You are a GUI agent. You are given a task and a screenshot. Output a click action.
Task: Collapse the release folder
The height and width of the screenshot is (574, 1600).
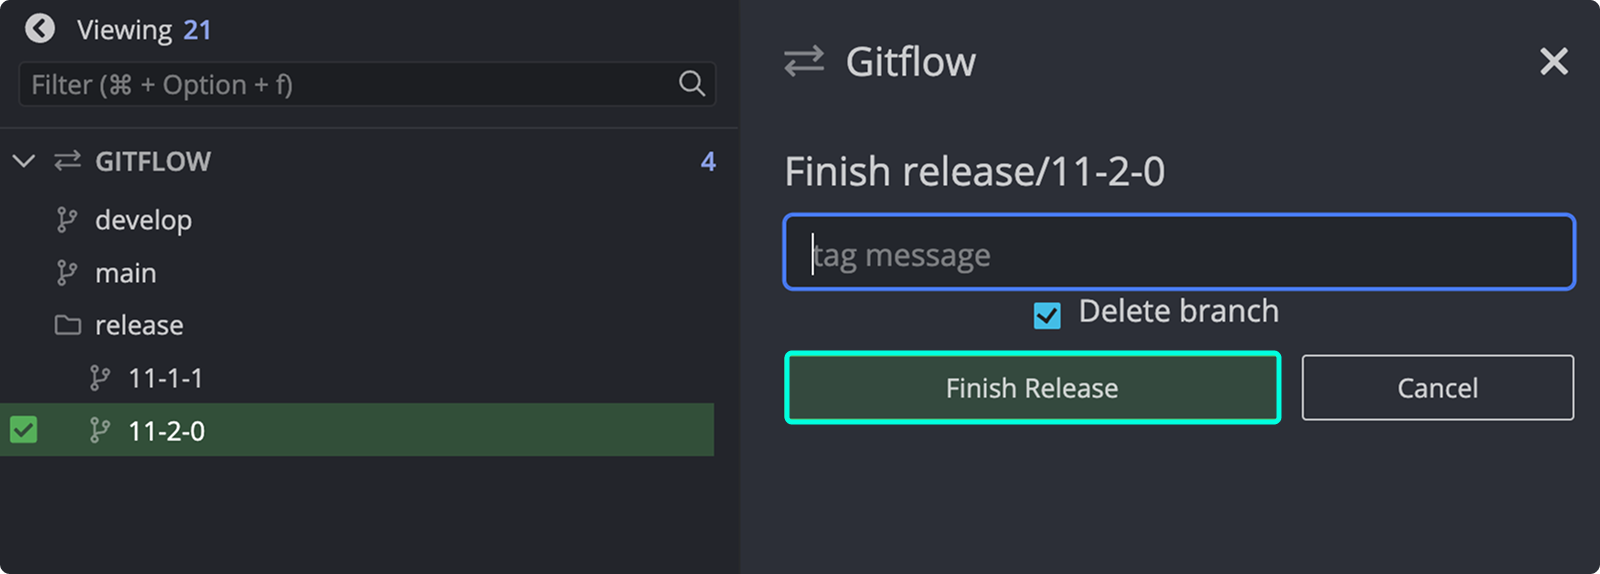point(139,325)
